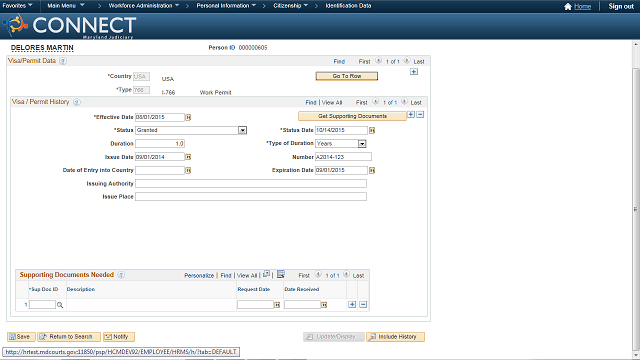
Task: Open the Effective Date calendar picker
Action: click(188, 117)
